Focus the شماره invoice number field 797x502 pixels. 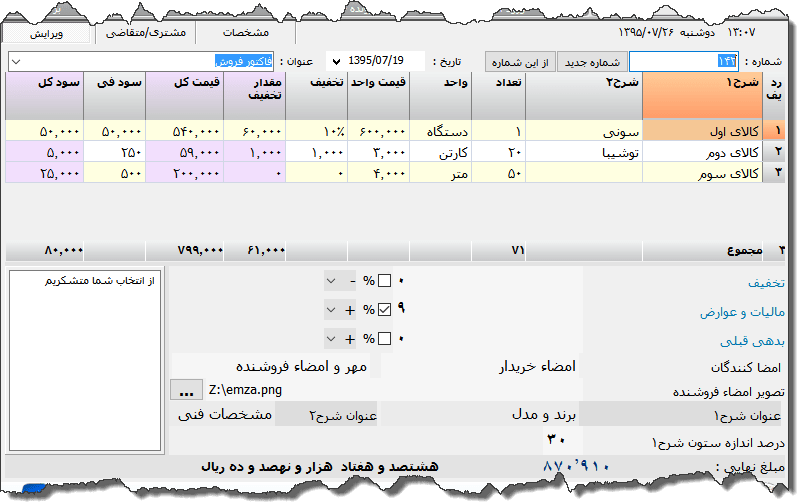click(x=683, y=62)
